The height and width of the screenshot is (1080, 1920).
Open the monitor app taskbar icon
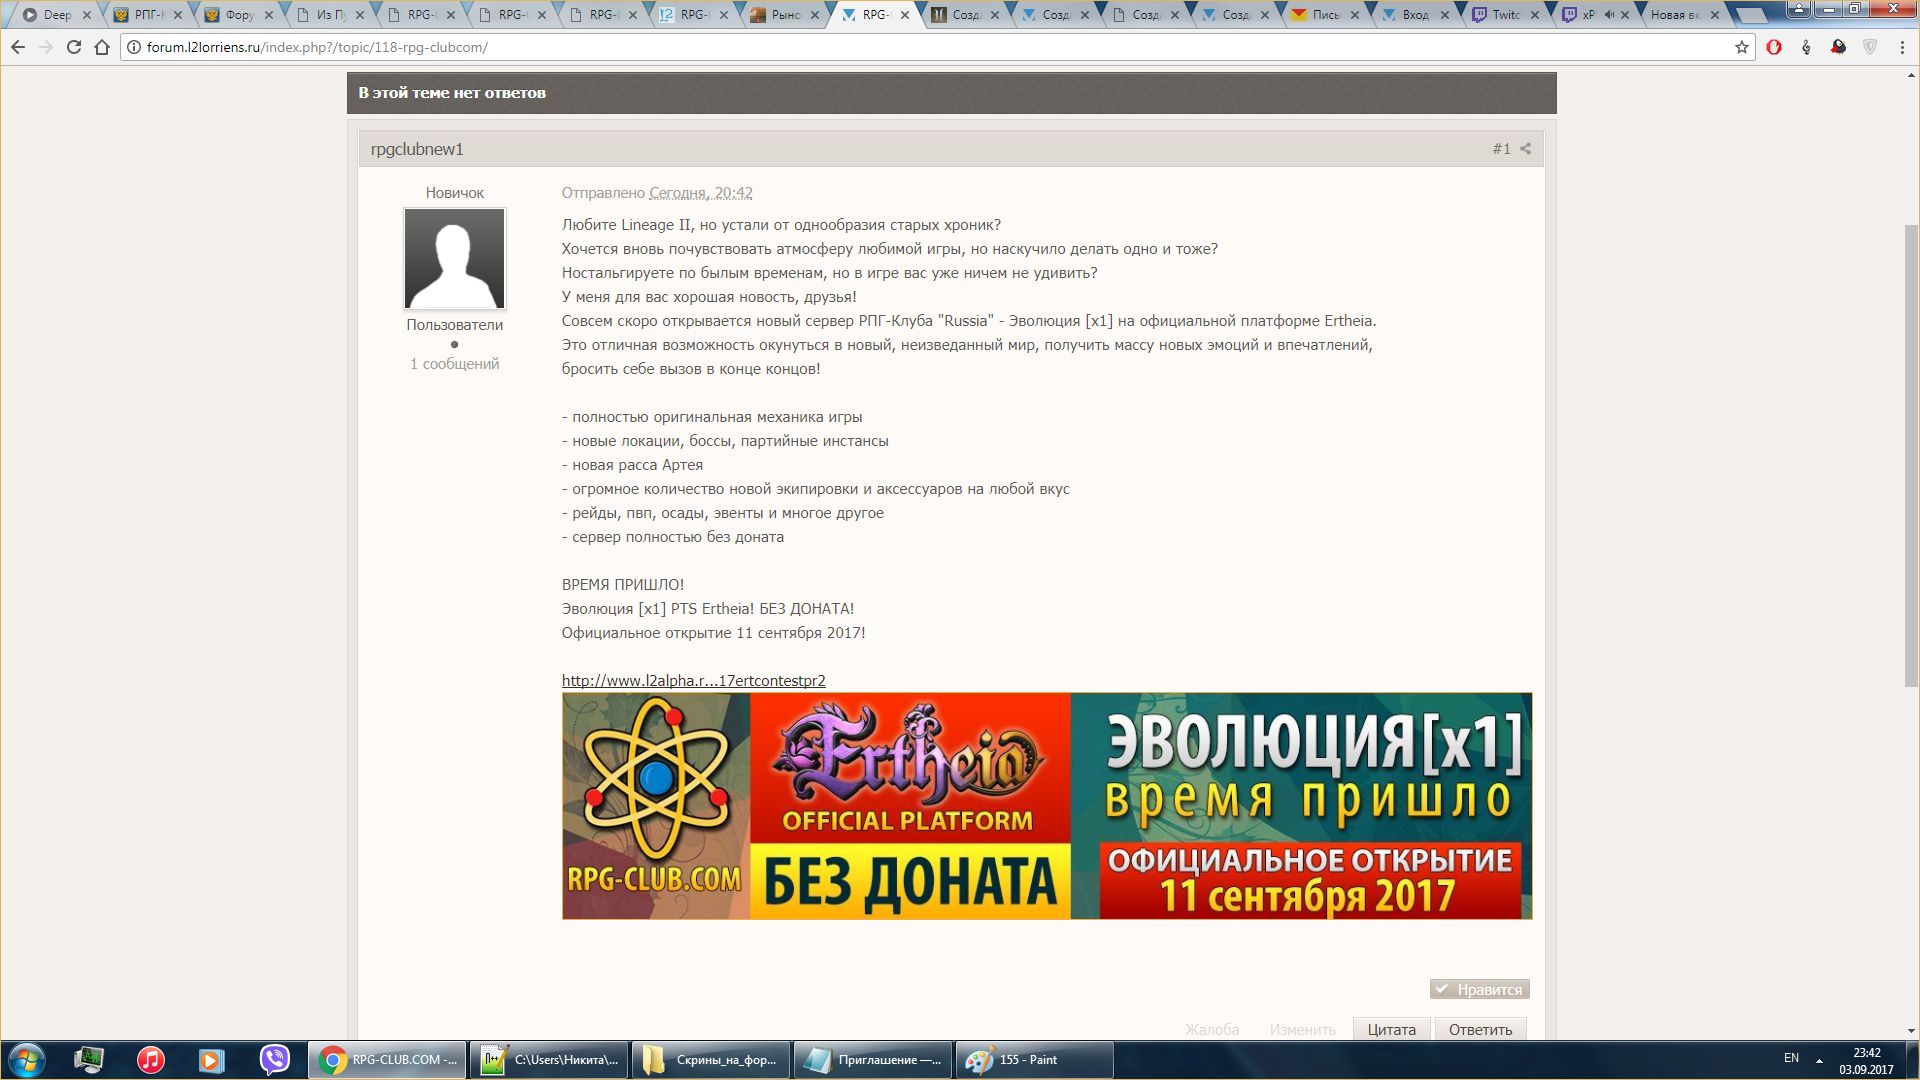pos(88,1060)
